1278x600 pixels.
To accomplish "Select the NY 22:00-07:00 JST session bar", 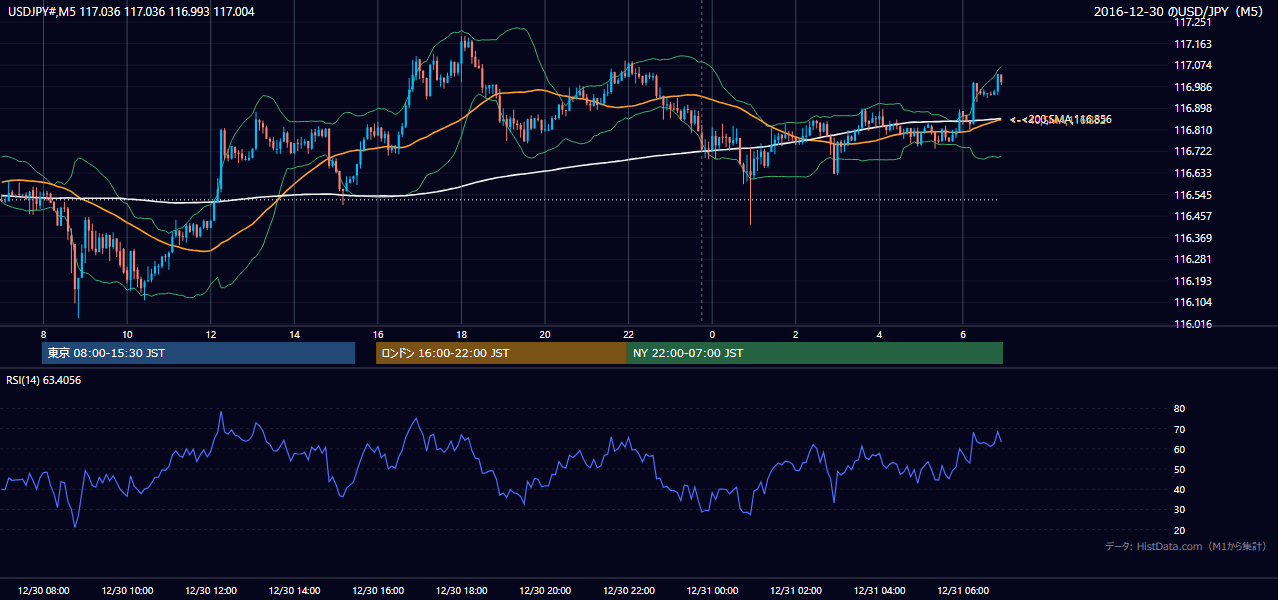I will tap(815, 353).
